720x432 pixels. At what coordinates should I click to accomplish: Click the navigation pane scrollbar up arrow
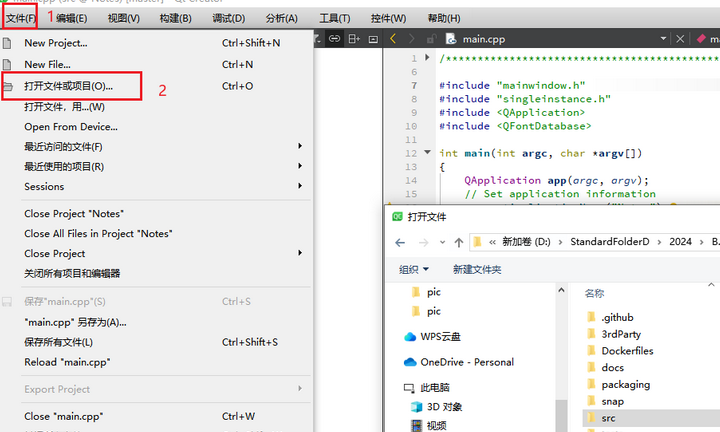(561, 290)
